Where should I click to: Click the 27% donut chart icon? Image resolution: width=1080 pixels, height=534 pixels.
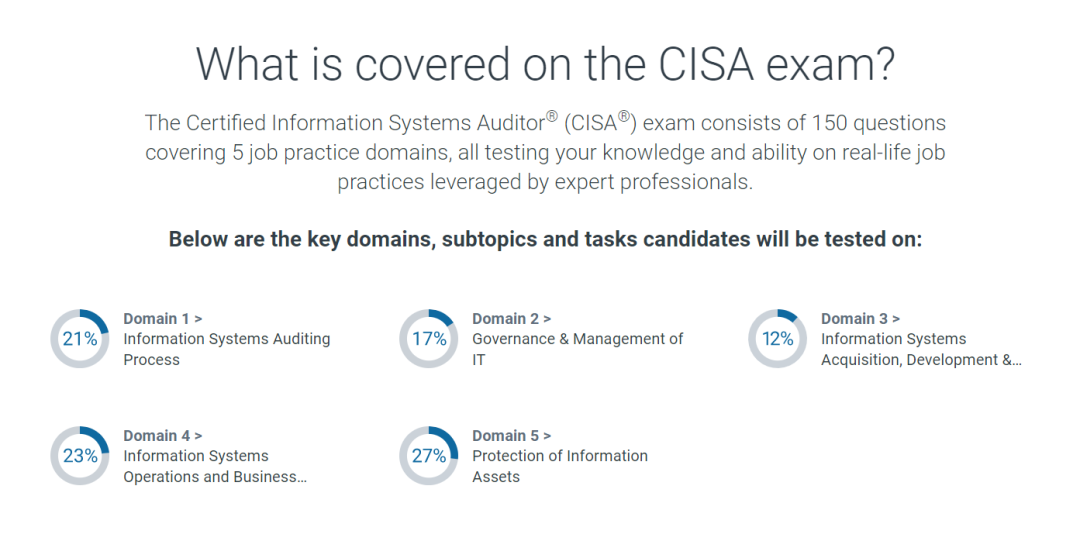(428, 455)
